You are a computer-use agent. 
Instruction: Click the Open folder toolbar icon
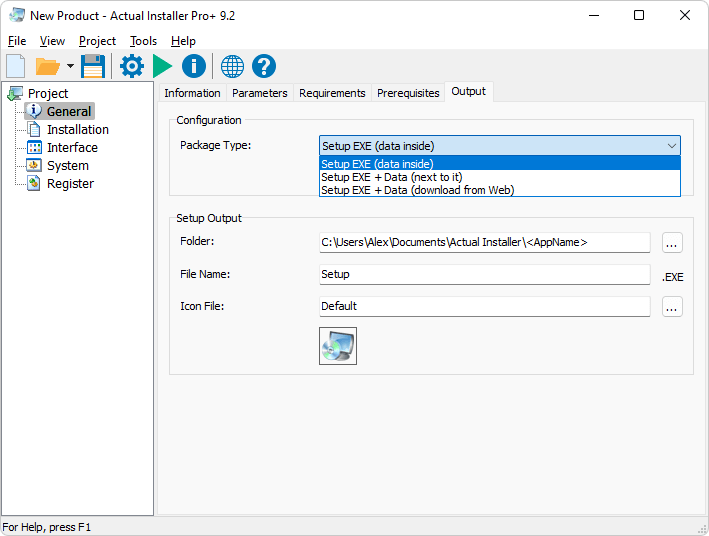coord(47,66)
